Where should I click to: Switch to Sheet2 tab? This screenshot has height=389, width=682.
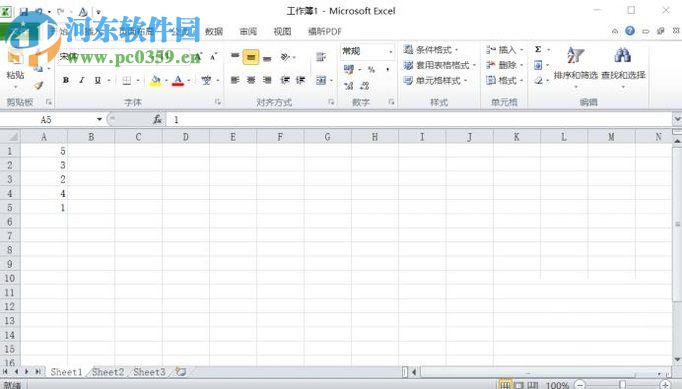pyautogui.click(x=108, y=372)
